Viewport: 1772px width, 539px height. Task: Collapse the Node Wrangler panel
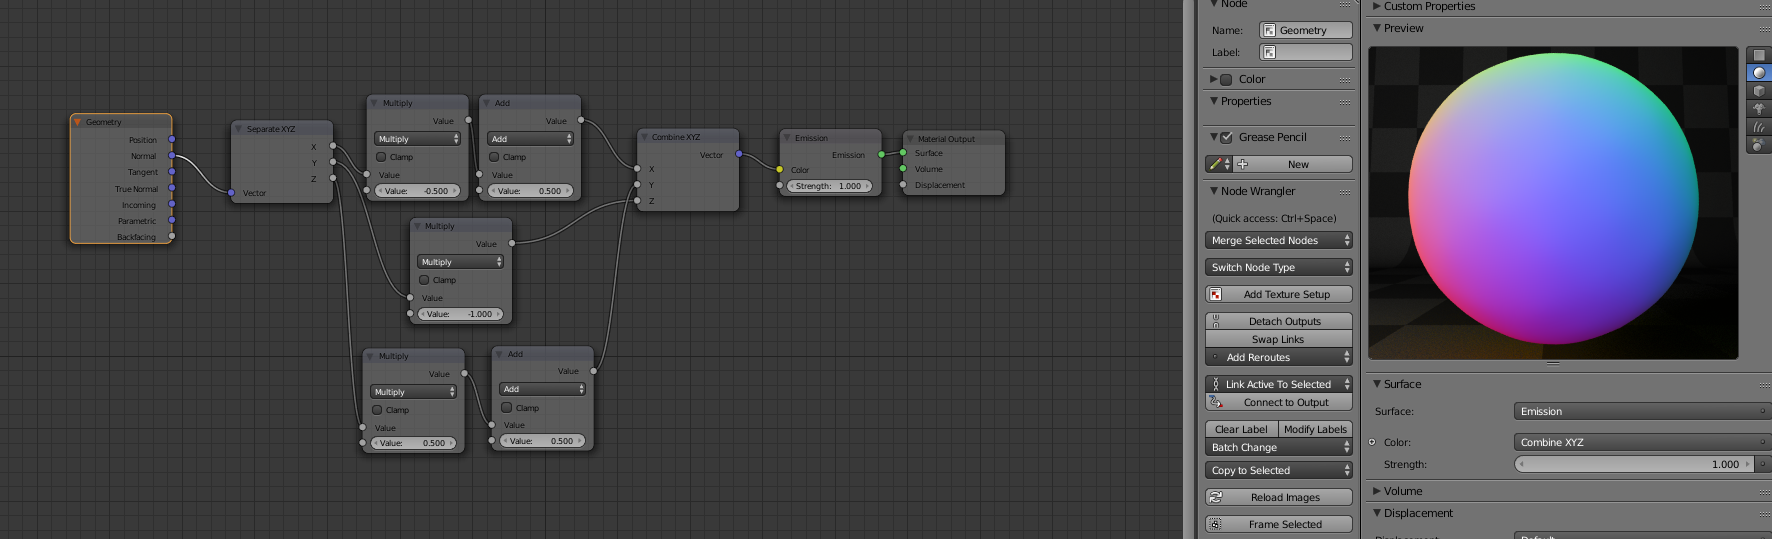[1214, 191]
